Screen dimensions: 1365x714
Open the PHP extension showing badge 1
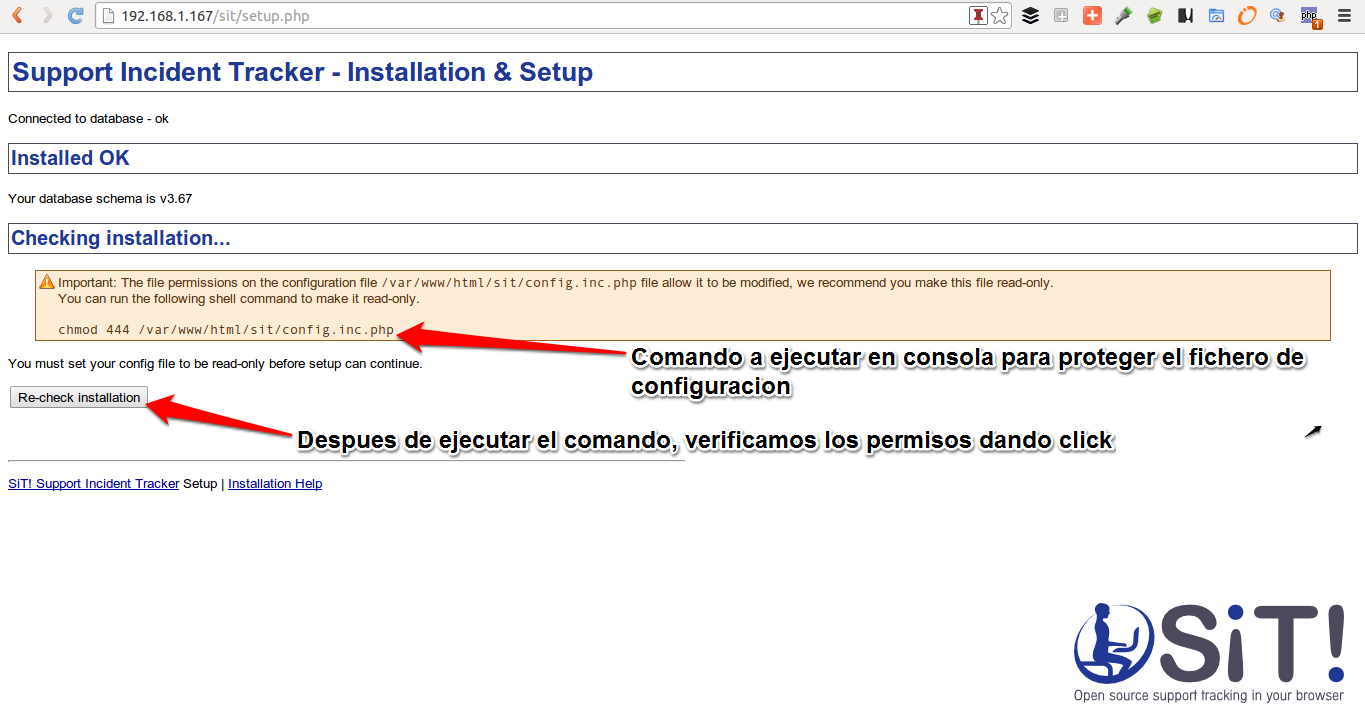[x=1308, y=15]
